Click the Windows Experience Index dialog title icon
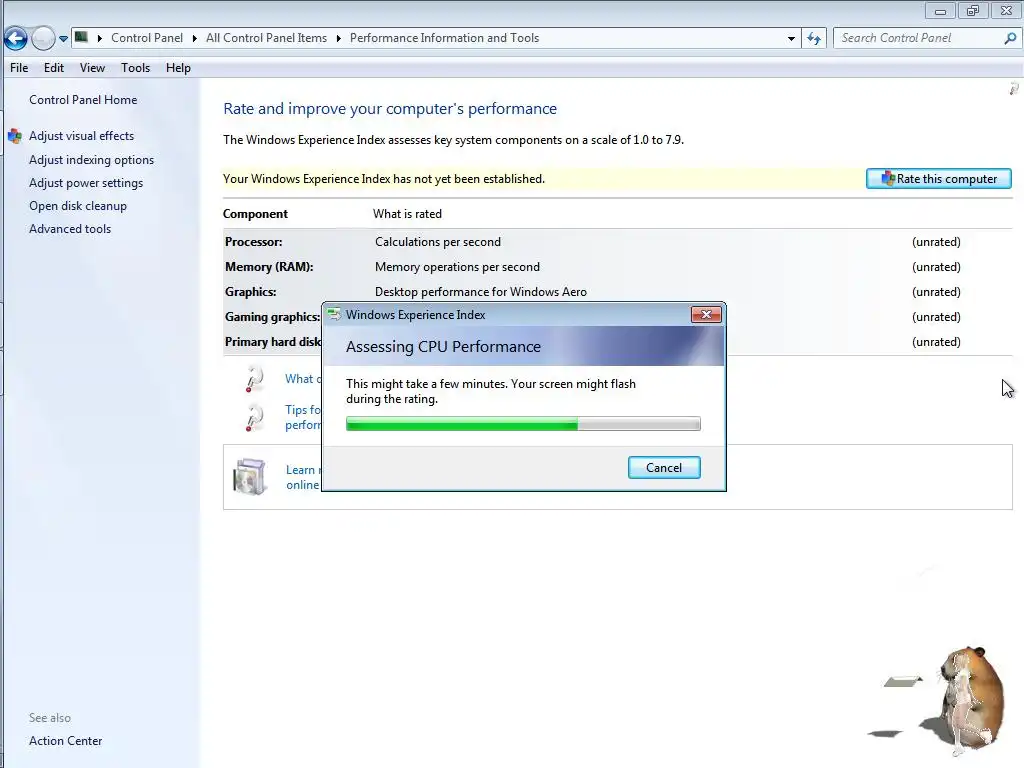This screenshot has height=768, width=1024. (x=334, y=315)
